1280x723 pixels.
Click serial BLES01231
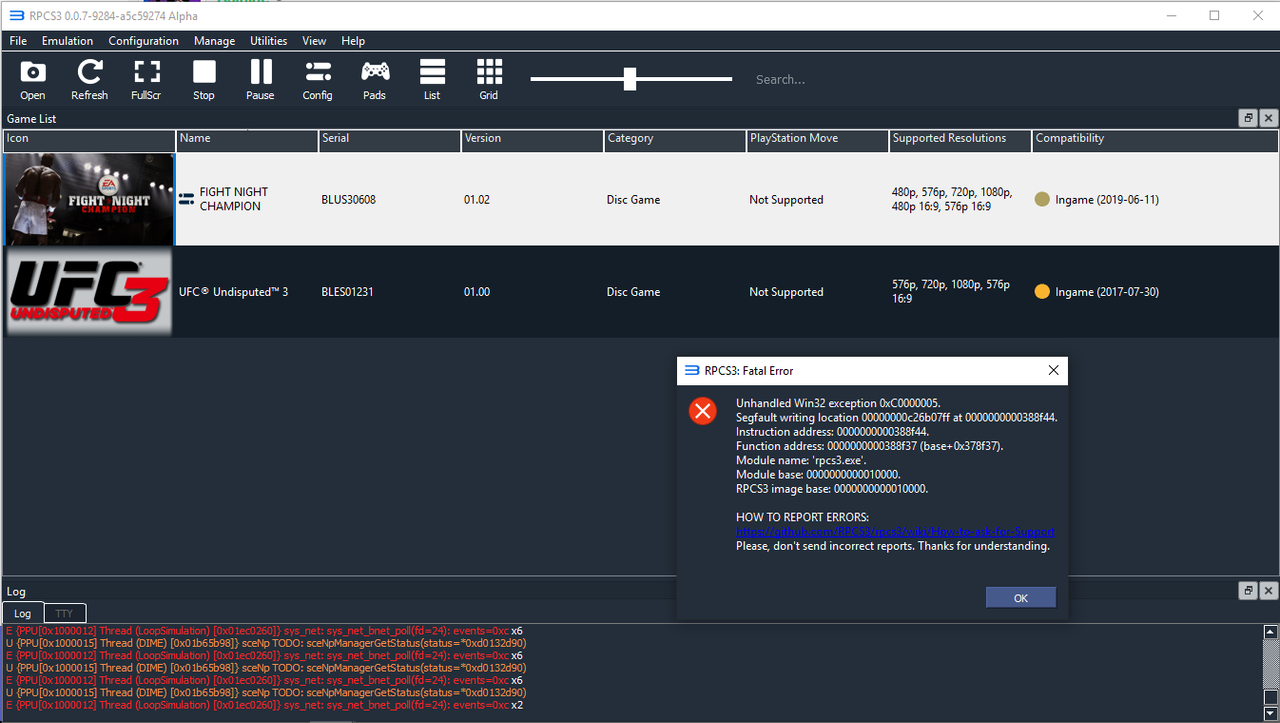(348, 292)
